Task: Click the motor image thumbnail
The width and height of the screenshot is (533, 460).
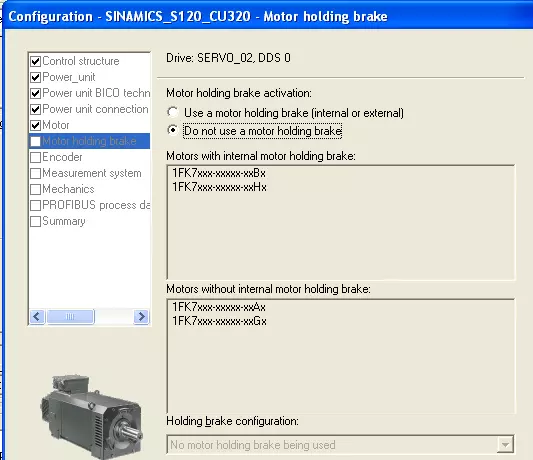Action: pyautogui.click(x=91, y=416)
